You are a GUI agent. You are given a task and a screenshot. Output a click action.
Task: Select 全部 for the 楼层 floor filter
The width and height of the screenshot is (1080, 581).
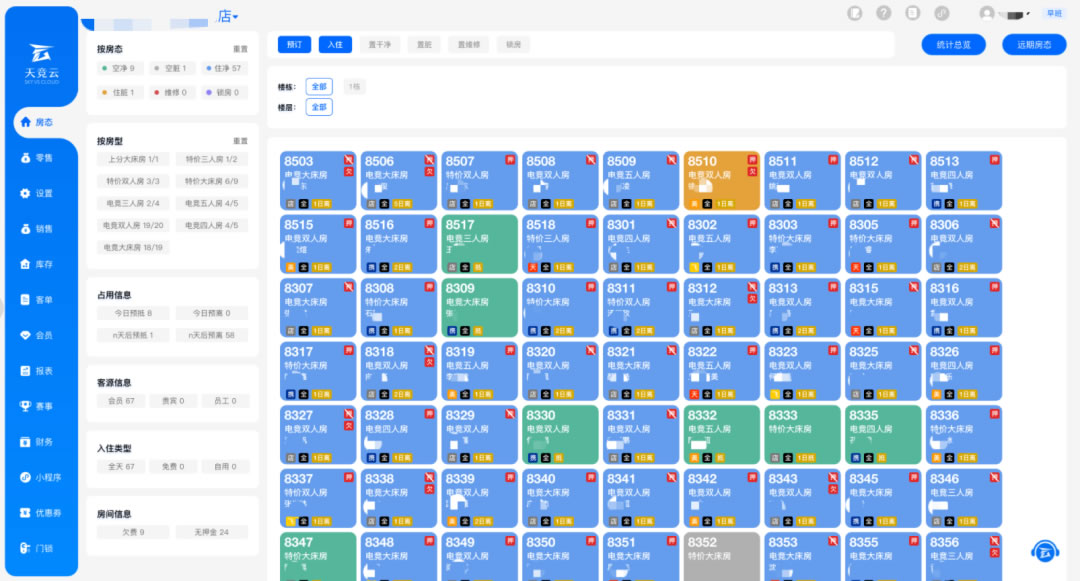[319, 107]
